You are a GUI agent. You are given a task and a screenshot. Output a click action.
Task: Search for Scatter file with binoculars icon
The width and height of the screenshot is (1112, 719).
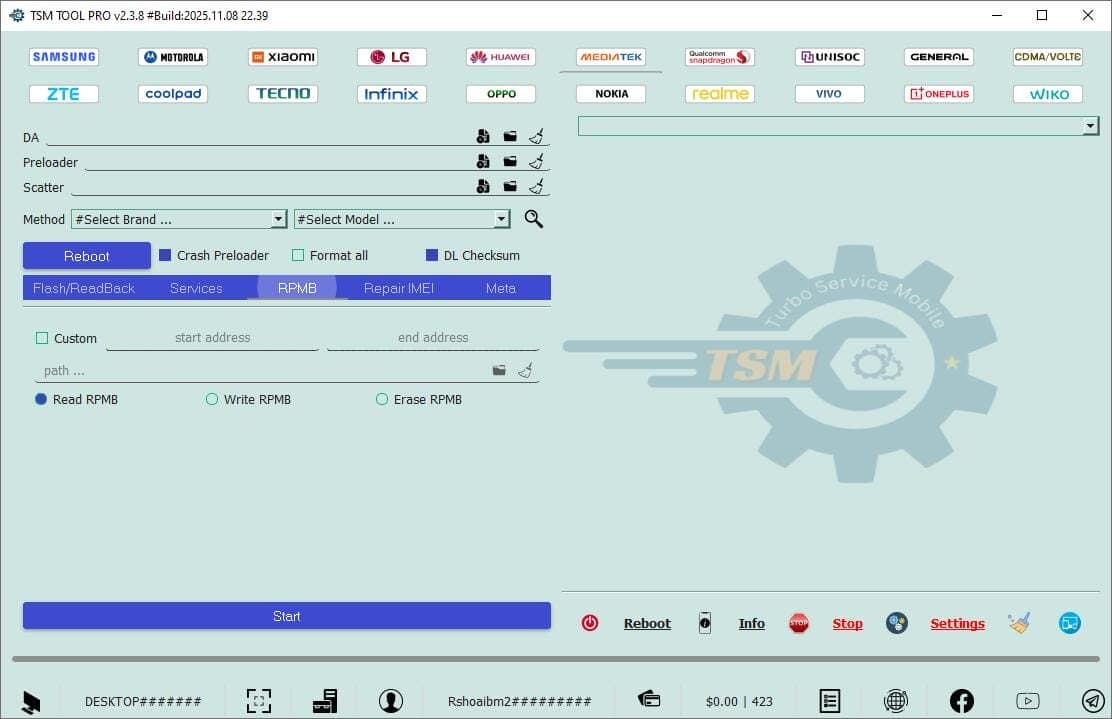[x=483, y=186]
